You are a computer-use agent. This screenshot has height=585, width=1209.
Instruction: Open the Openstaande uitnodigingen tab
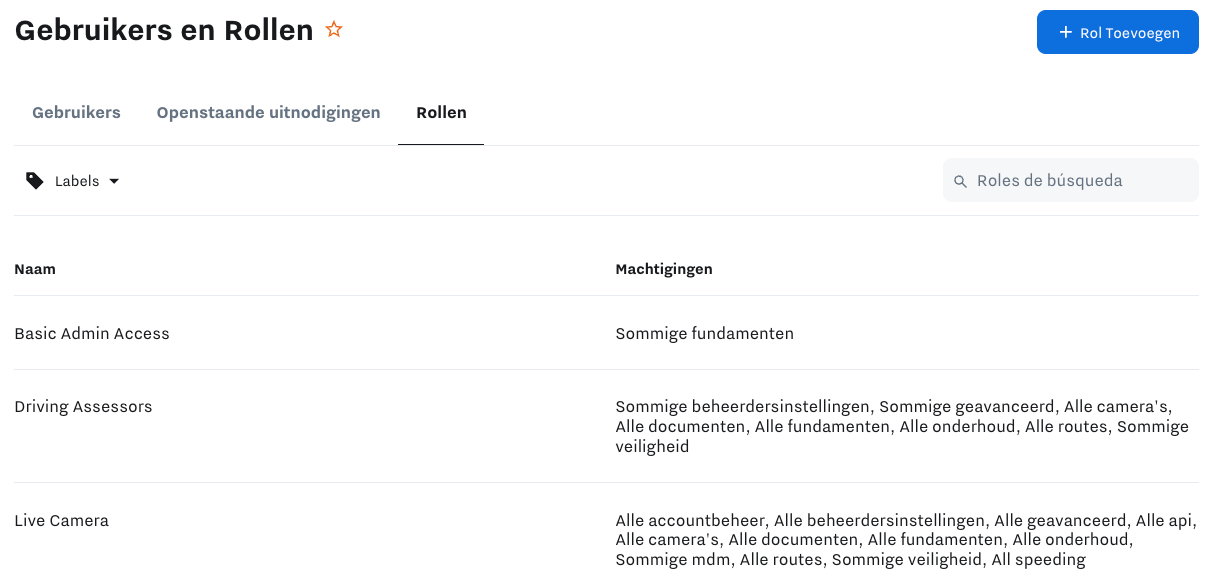coord(268,112)
